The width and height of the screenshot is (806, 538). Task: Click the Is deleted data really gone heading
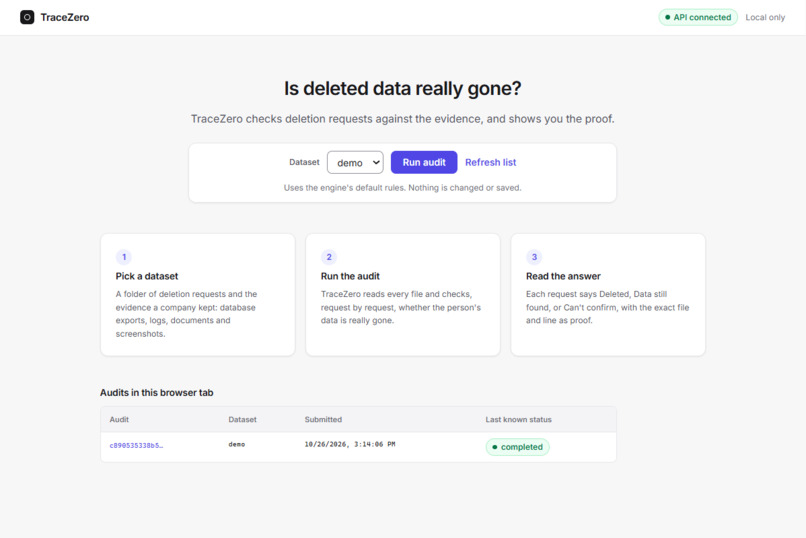(402, 88)
